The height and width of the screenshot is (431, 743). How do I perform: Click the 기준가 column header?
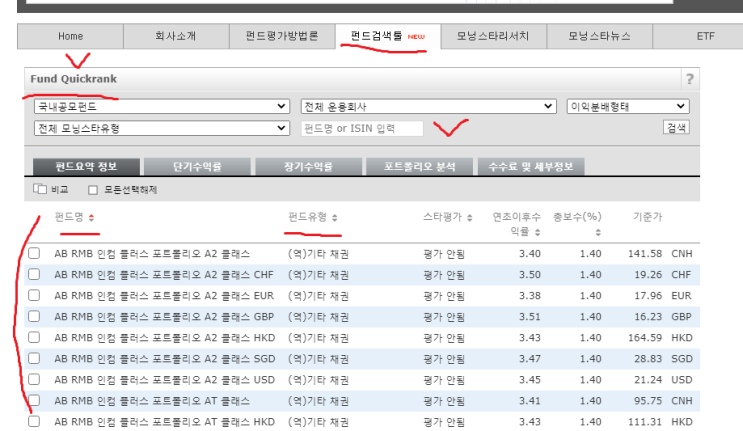pyautogui.click(x=647, y=217)
